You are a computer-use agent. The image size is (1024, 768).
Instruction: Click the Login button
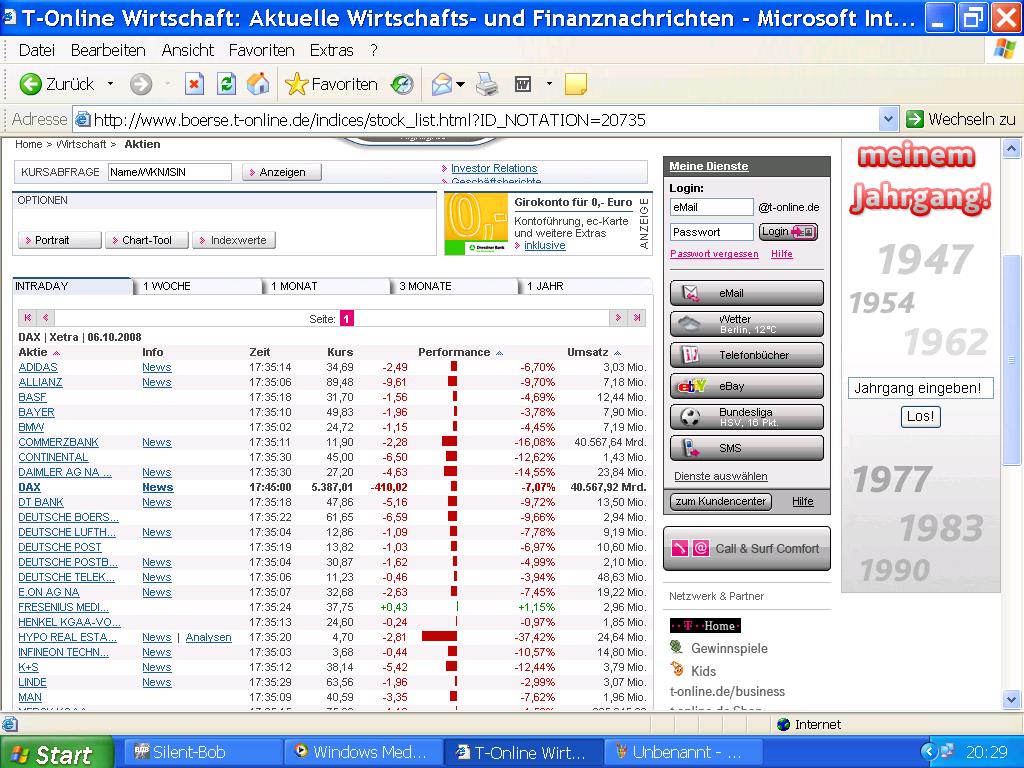coord(788,232)
